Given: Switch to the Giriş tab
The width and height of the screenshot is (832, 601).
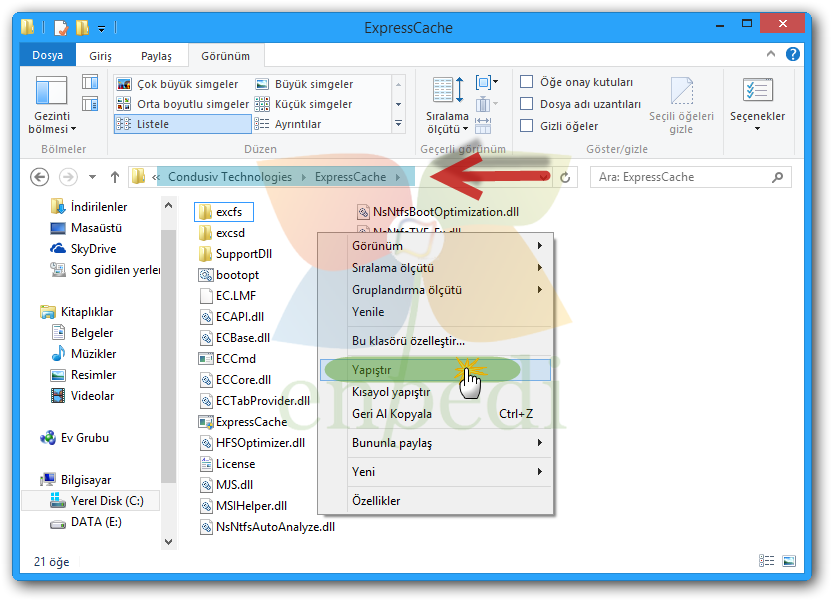Looking at the screenshot, I should (100, 56).
